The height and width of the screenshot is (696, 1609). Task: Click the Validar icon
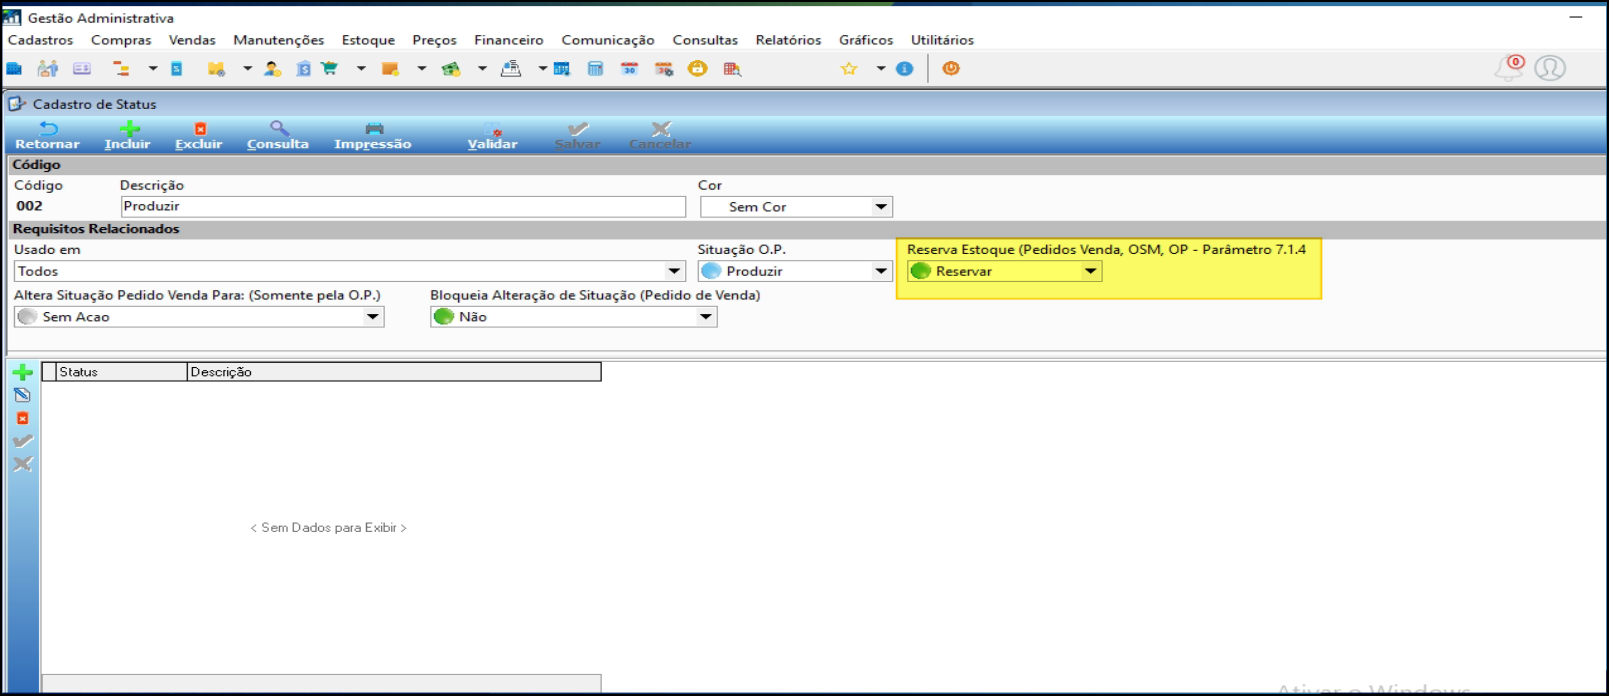(493, 129)
